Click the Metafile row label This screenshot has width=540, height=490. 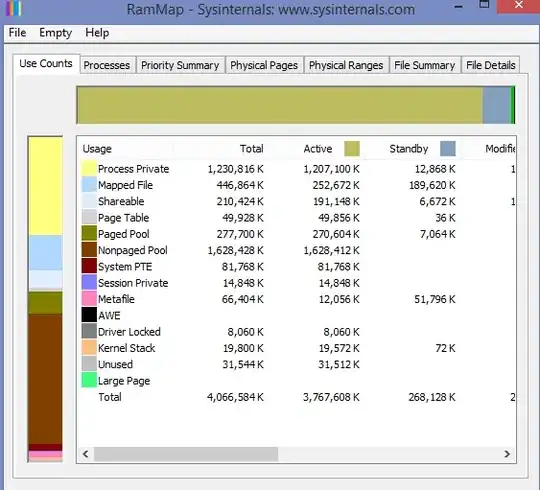(x=116, y=299)
